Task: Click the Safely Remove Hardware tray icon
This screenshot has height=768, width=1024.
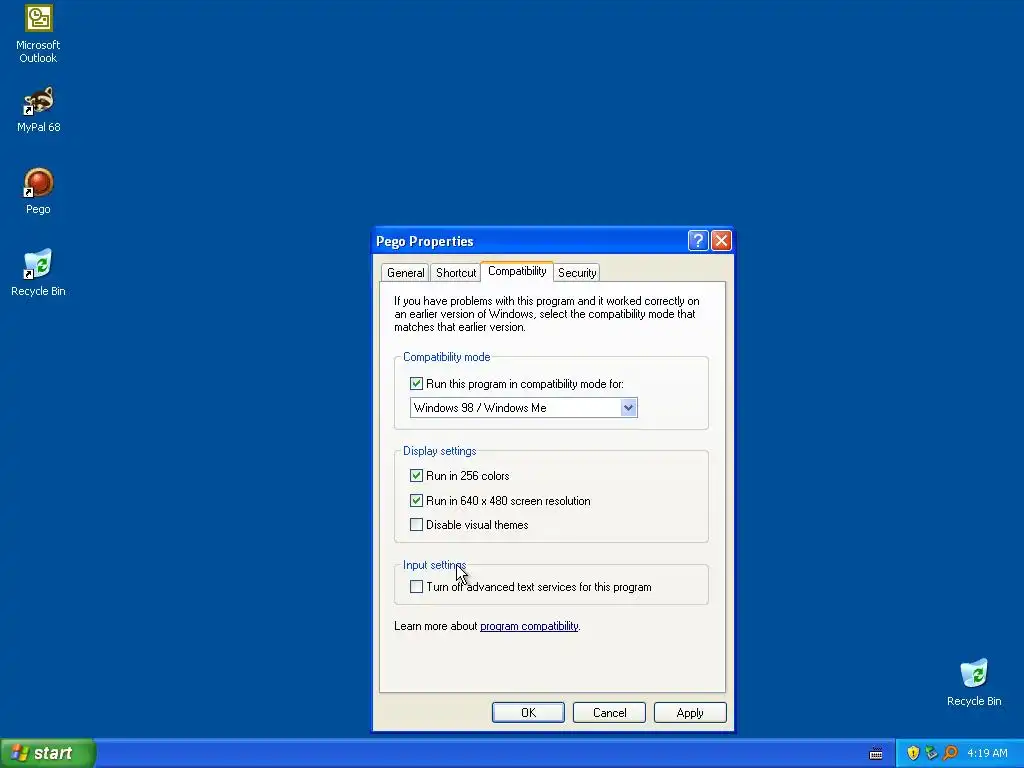Action: (x=931, y=753)
